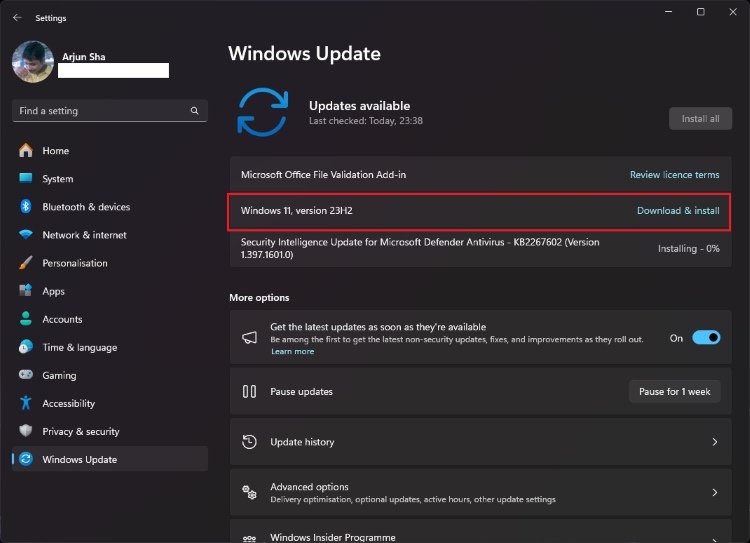This screenshot has height=543, width=750.
Task: Expand the Update history chevron
Action: [x=714, y=442]
